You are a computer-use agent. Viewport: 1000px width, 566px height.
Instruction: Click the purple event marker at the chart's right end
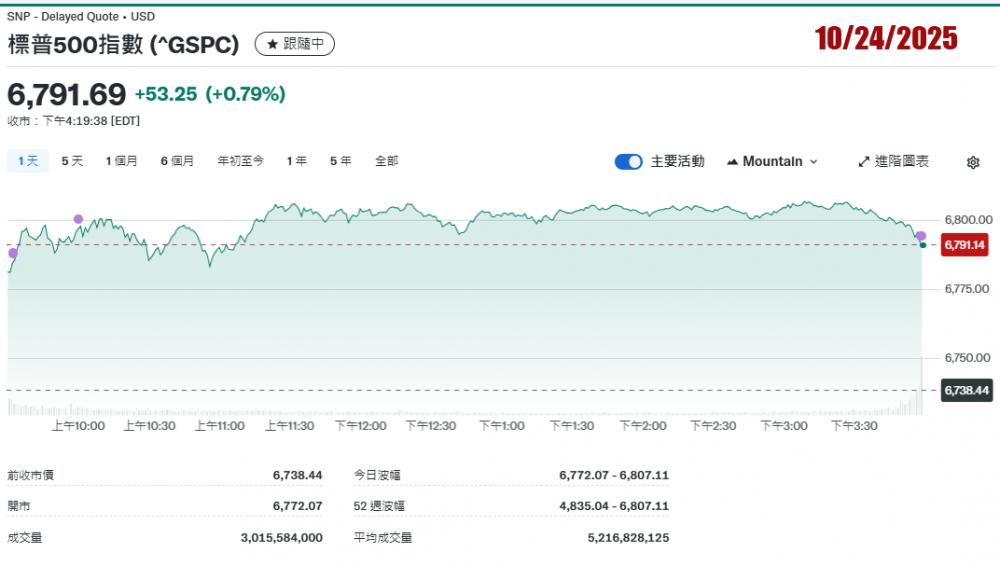[921, 236]
